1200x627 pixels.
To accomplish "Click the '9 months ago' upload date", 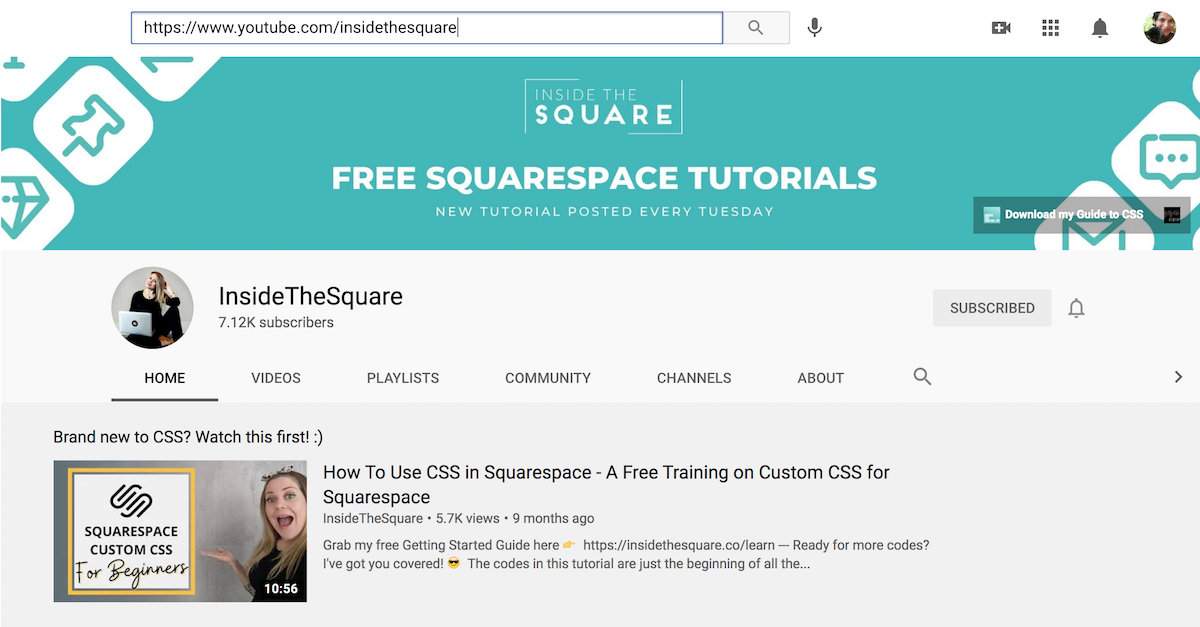I will [553, 519].
